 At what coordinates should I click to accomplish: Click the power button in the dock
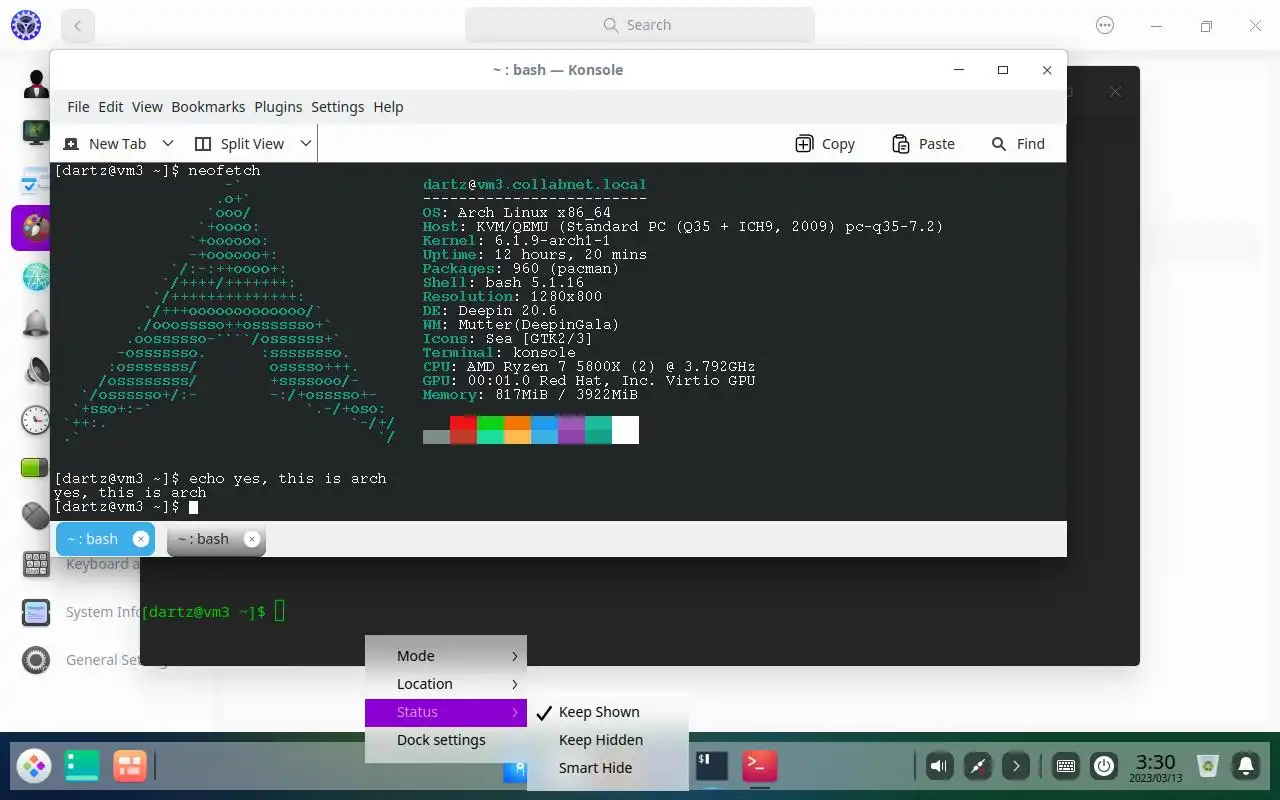point(1104,766)
